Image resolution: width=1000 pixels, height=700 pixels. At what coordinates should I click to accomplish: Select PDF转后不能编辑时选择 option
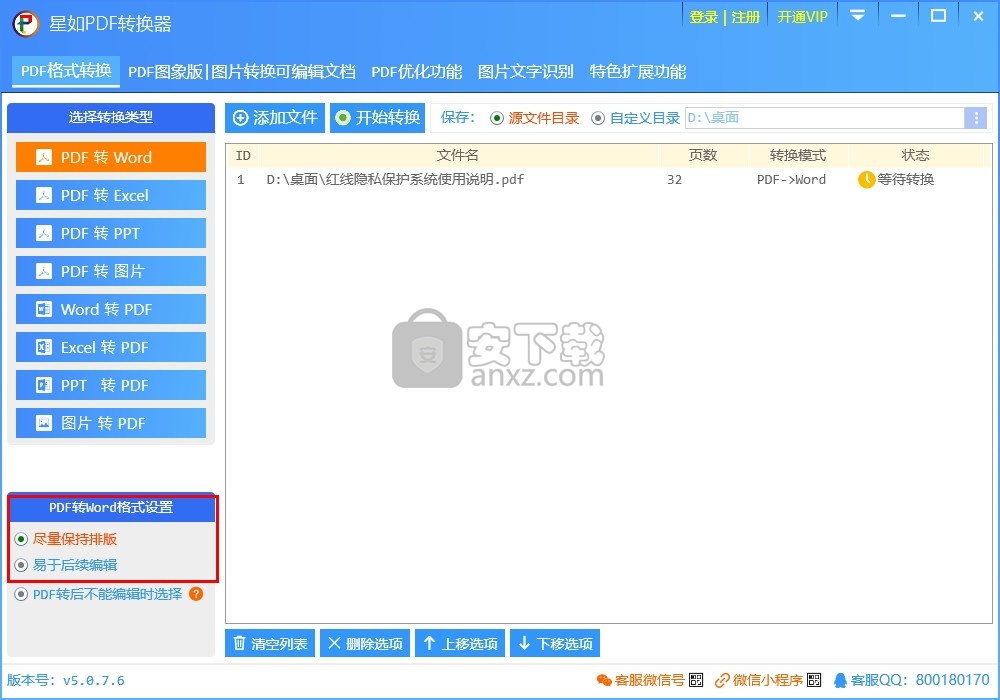[99, 594]
